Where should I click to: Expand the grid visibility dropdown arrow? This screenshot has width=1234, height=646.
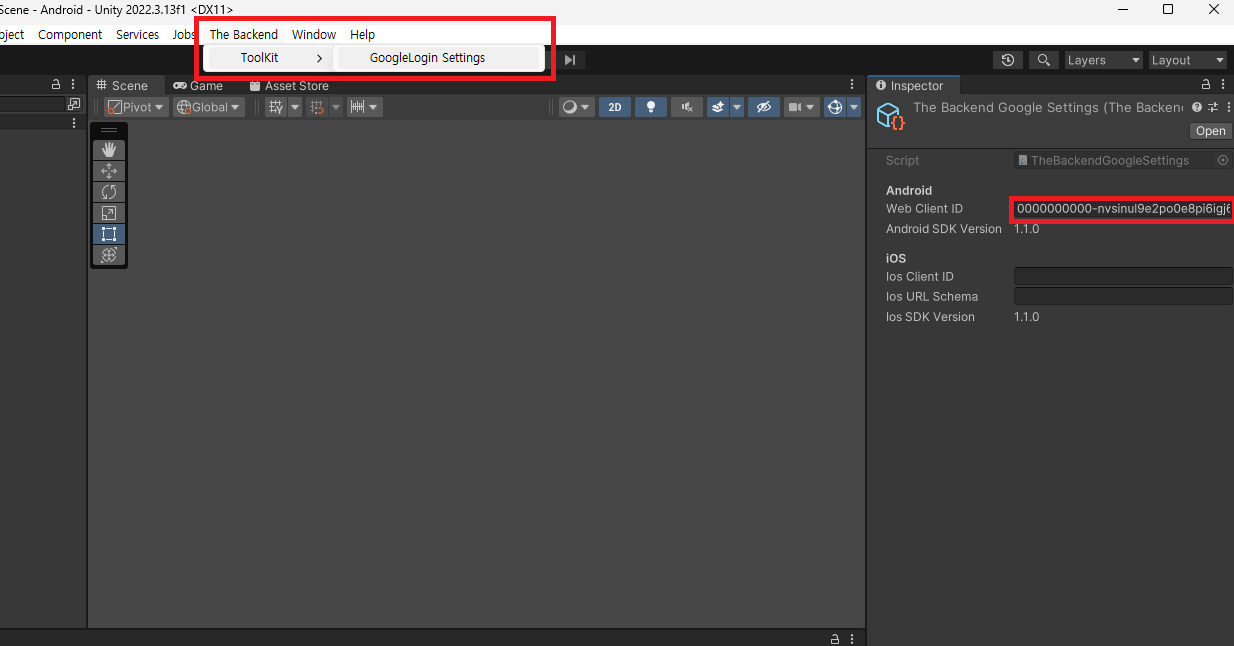[295, 107]
